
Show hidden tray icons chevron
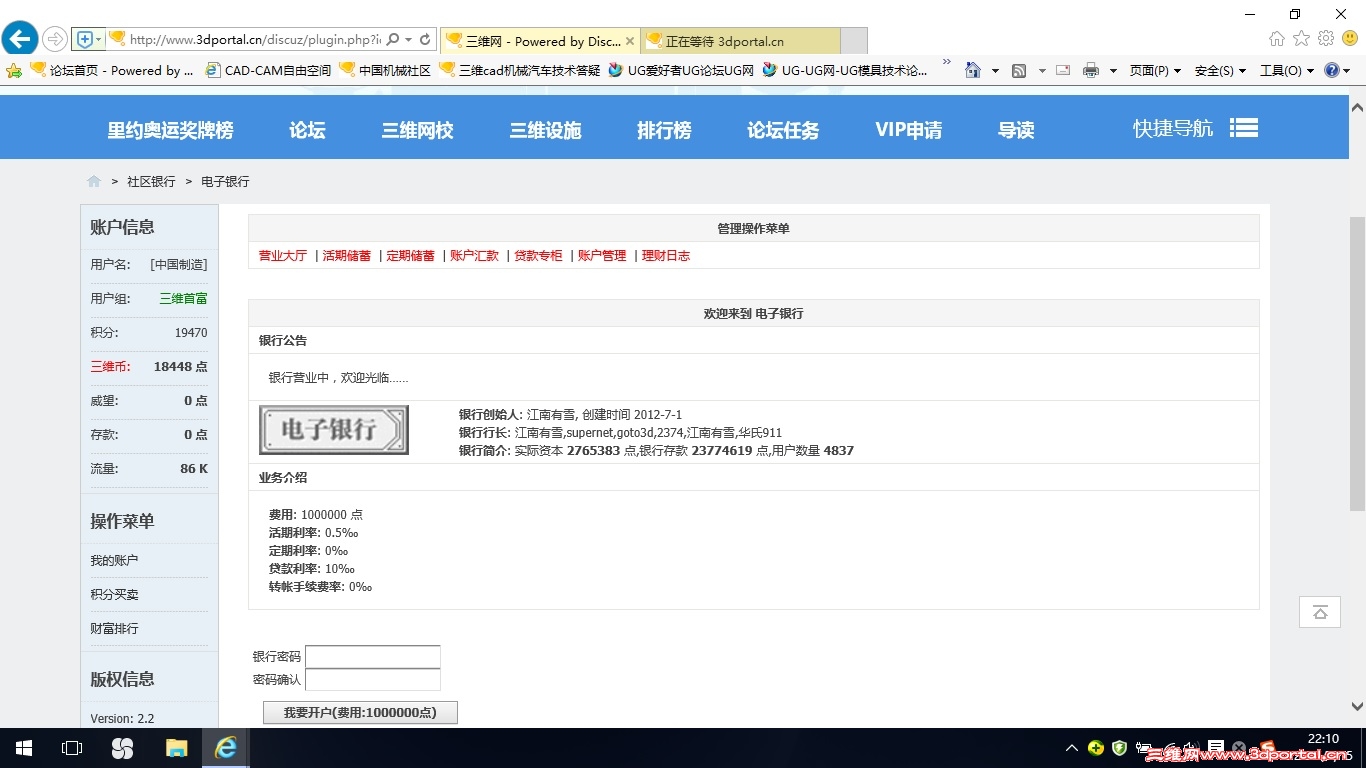click(1072, 748)
